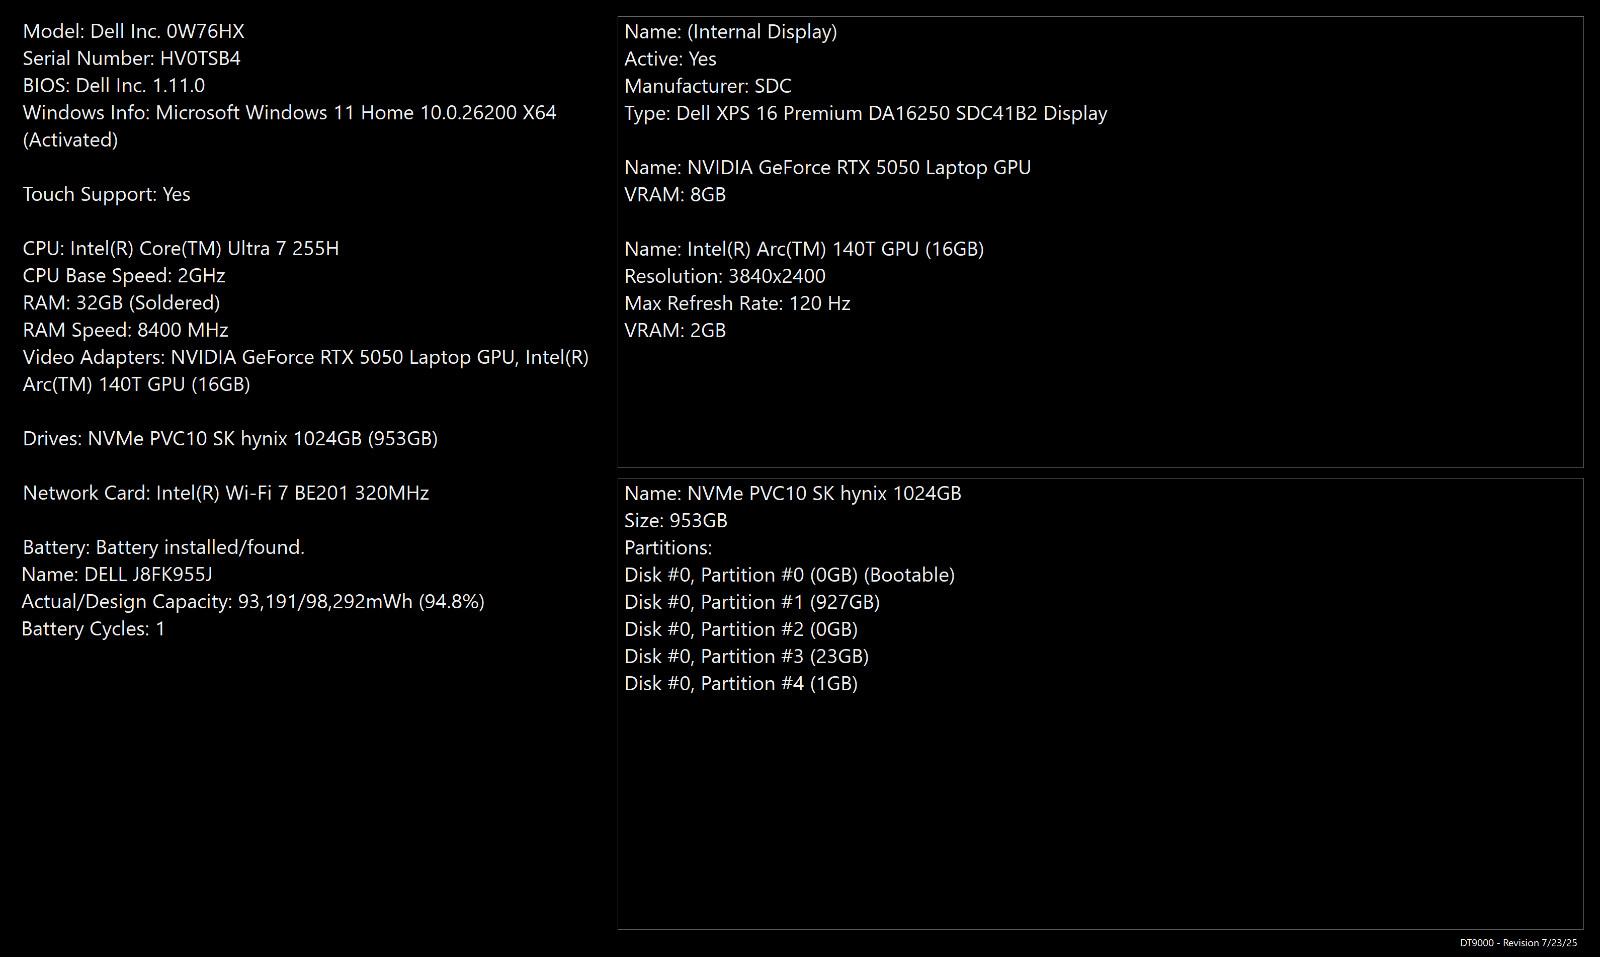This screenshot has height=957, width=1600.
Task: Click the Serial Number HV0TSB4 line
Action: point(132,58)
